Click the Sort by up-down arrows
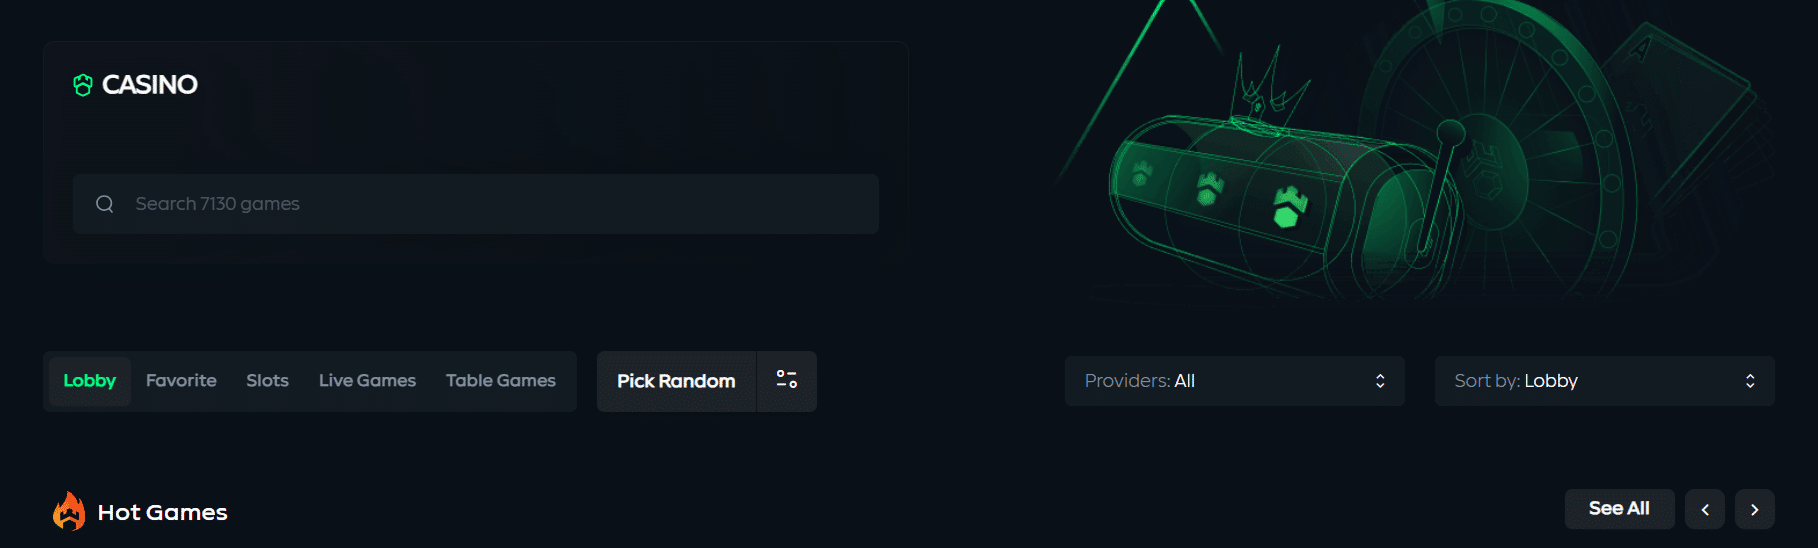The image size is (1818, 548). pyautogui.click(x=1750, y=381)
